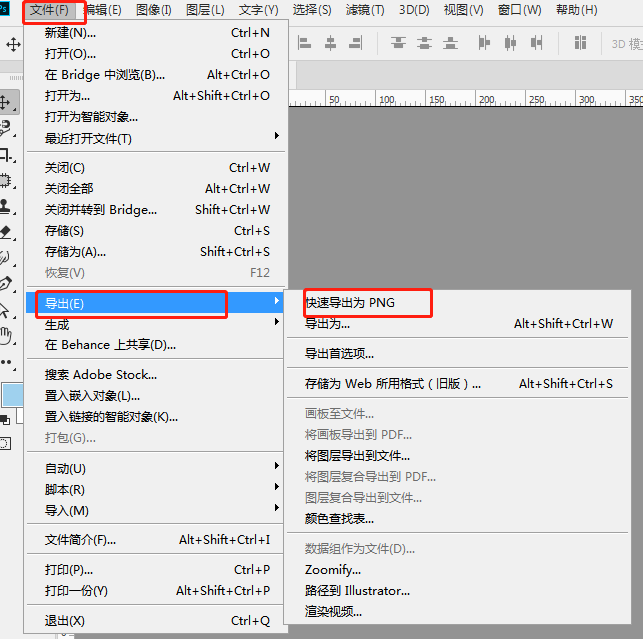Choose 渲染视频...
The height and width of the screenshot is (639, 643).
click(x=458, y=612)
